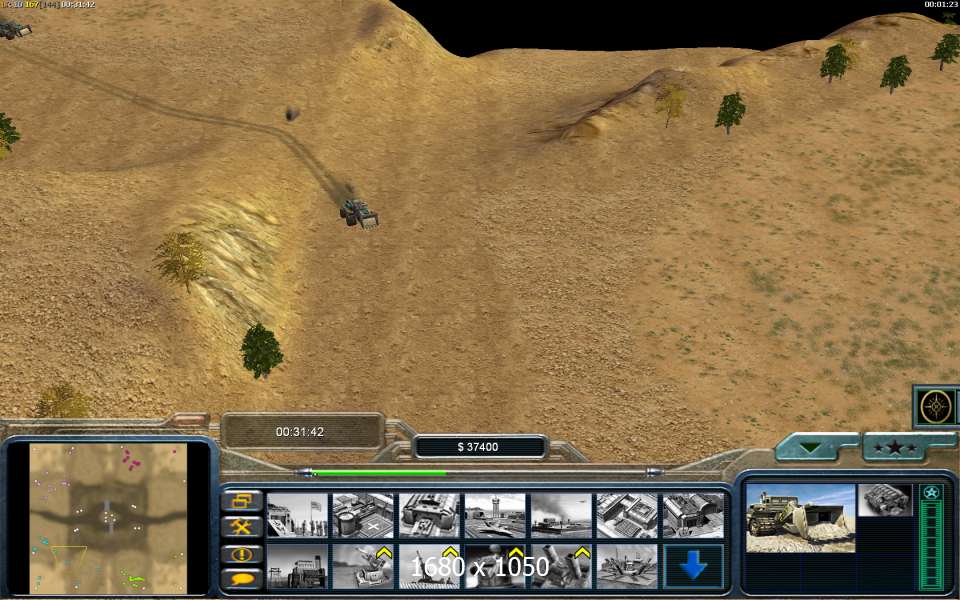Pick the factory with scaffold tower icon
The image size is (960, 600).
tap(298, 566)
